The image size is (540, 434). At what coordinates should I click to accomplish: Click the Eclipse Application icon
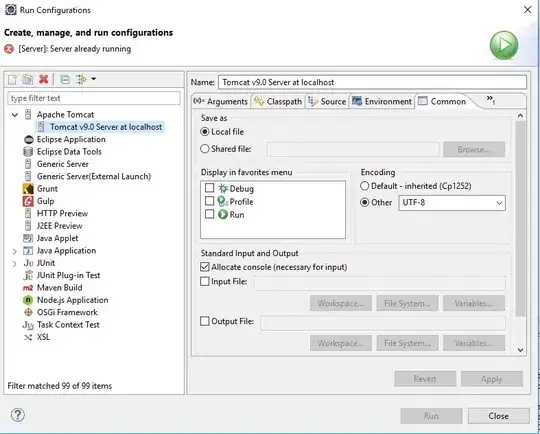pyautogui.click(x=28, y=140)
